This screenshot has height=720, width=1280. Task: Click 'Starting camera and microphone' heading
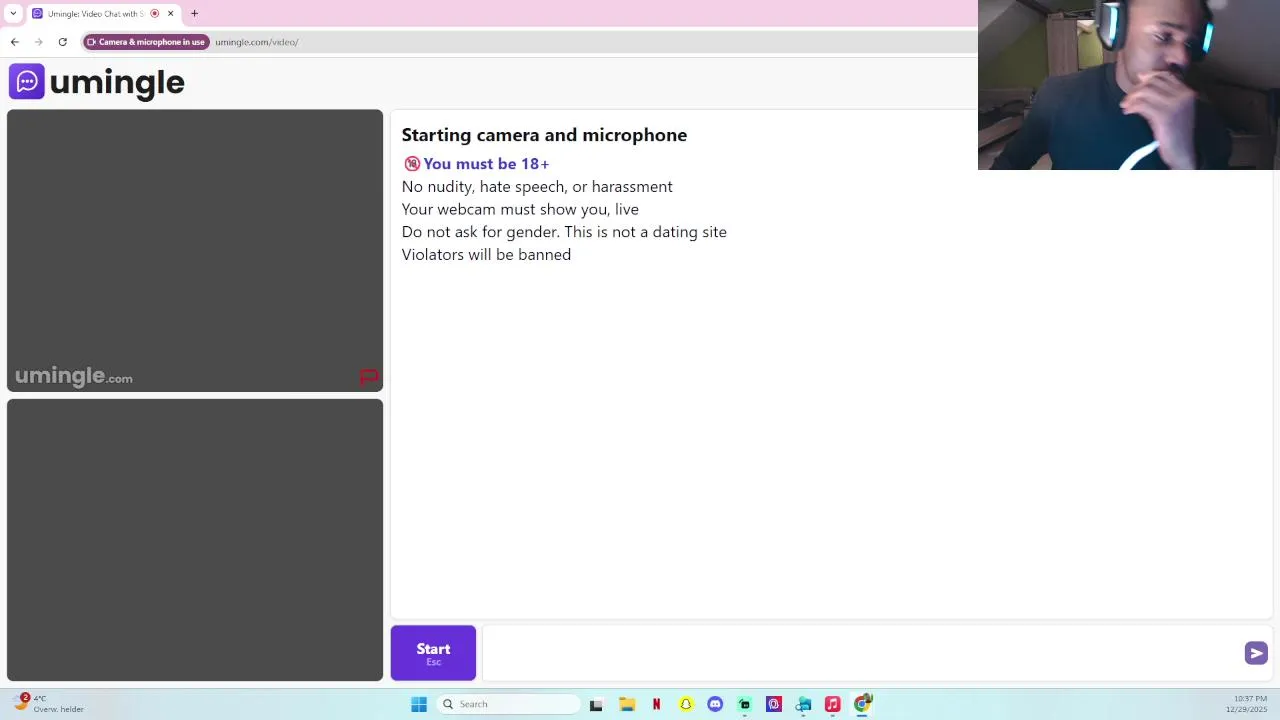coord(544,135)
